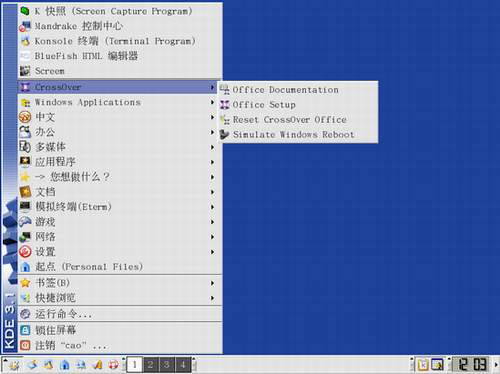Click the BlueFish editor icon
Screen dimensions: 500x374
[25, 56]
